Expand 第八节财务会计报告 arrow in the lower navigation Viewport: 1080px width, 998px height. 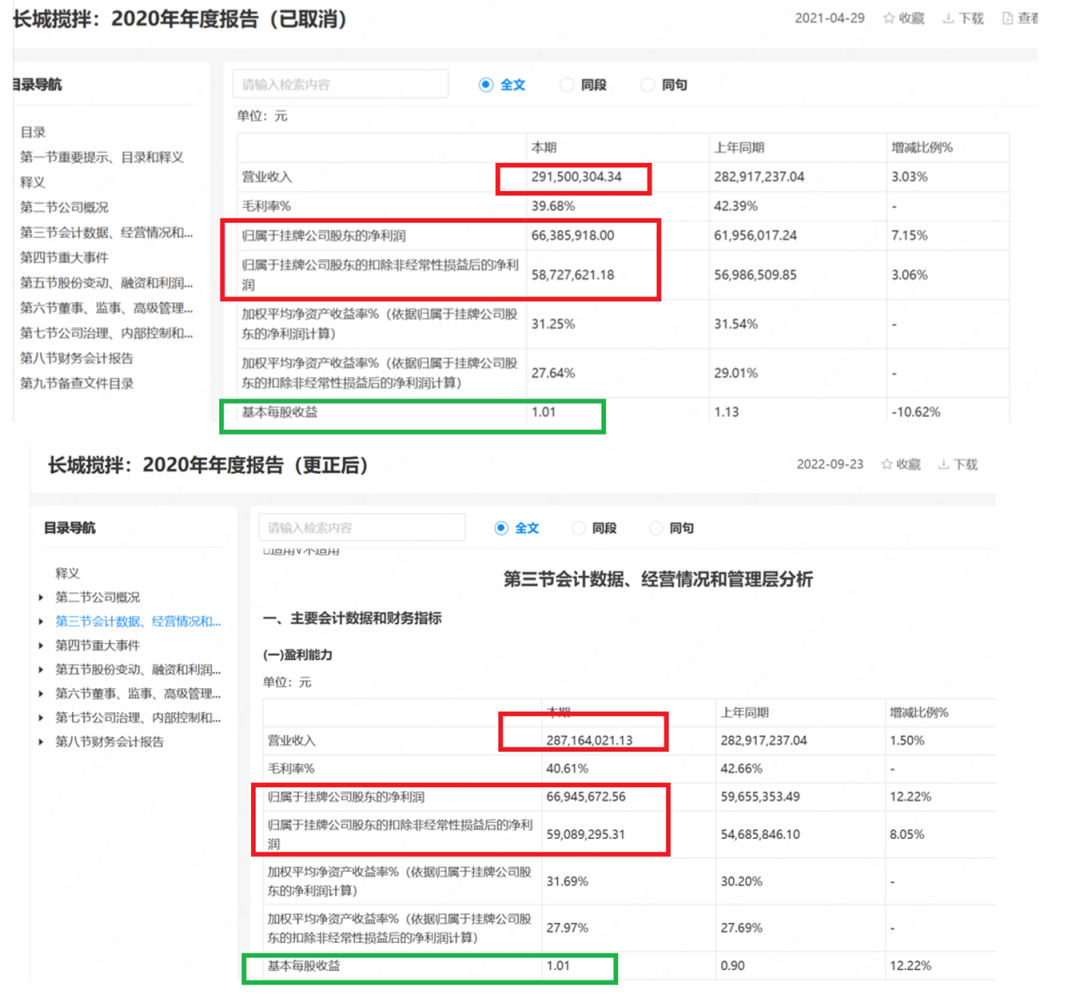pos(41,742)
